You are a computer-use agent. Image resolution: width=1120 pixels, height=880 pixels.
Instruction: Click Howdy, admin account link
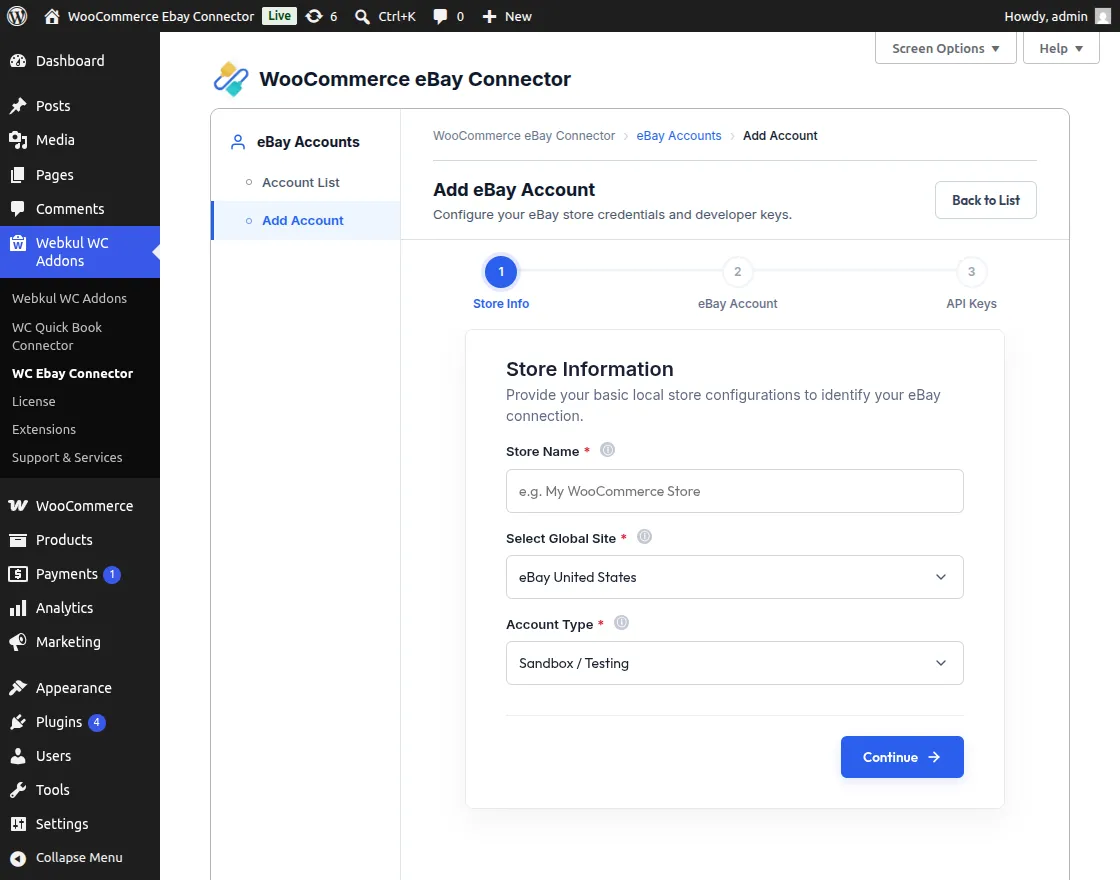(1046, 16)
